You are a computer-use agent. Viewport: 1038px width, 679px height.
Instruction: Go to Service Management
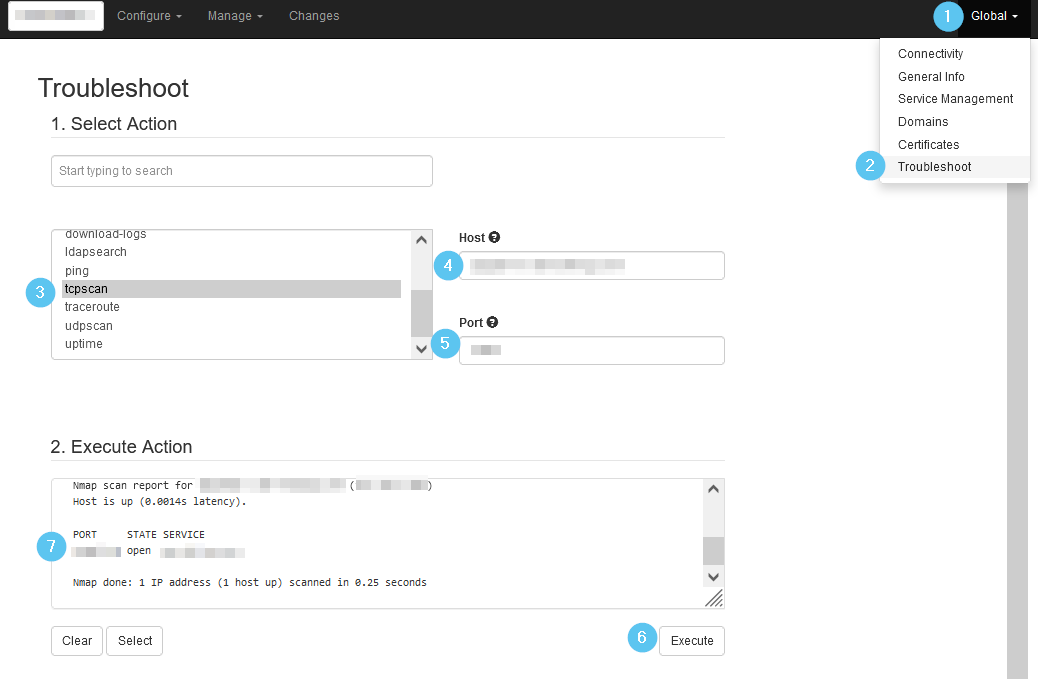tap(955, 99)
